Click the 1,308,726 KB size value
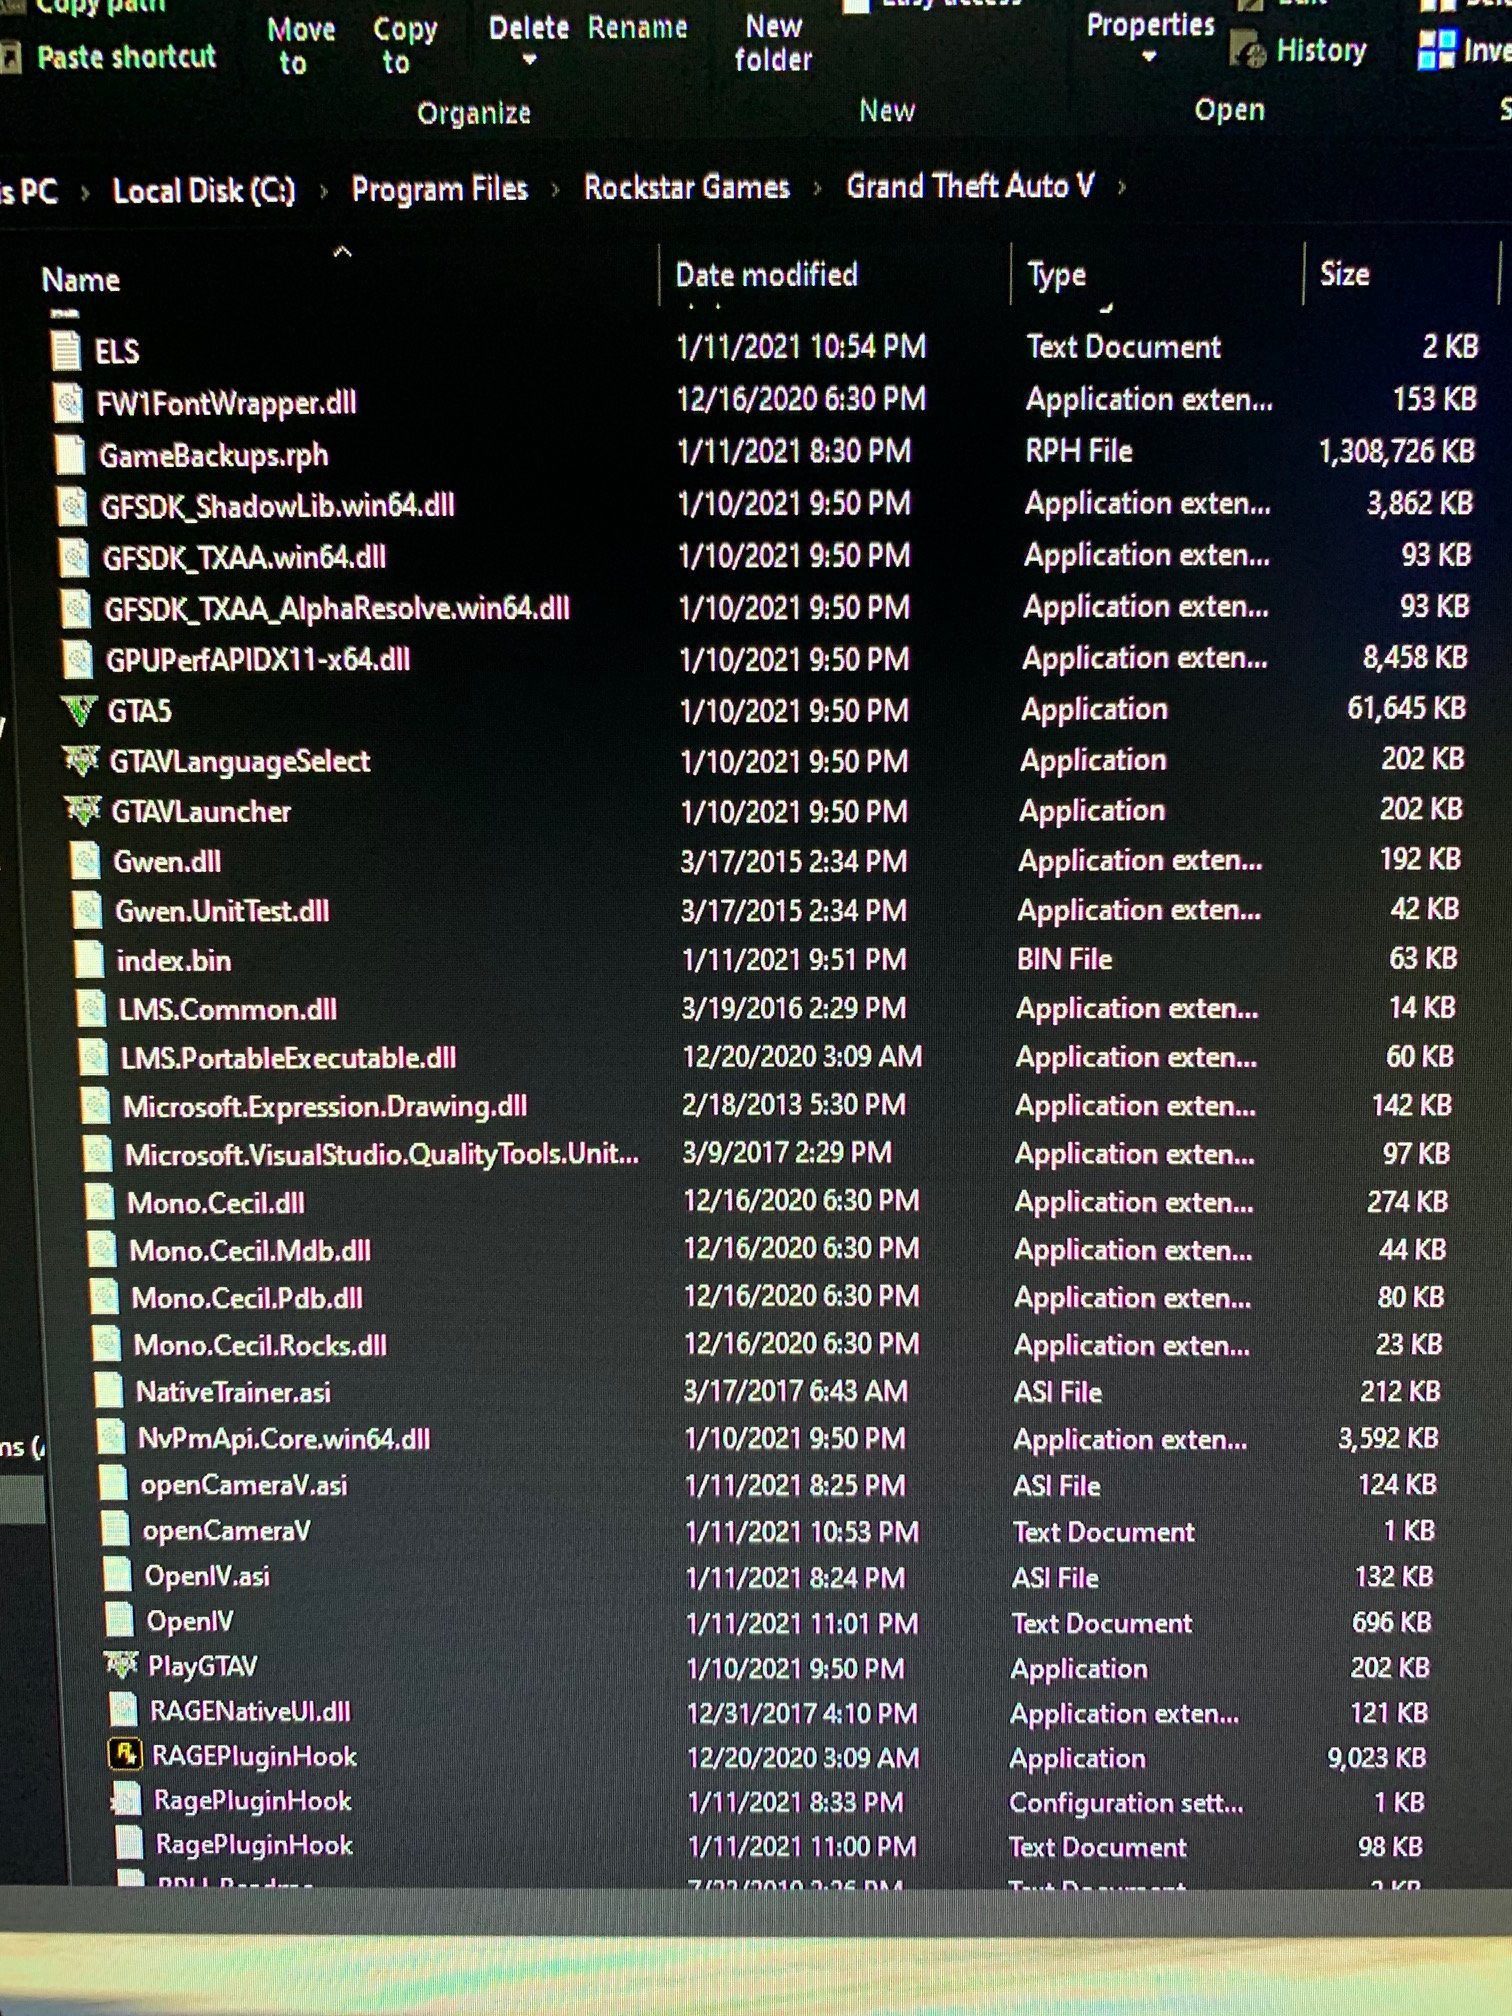The width and height of the screenshot is (1512, 2016). (x=1397, y=451)
